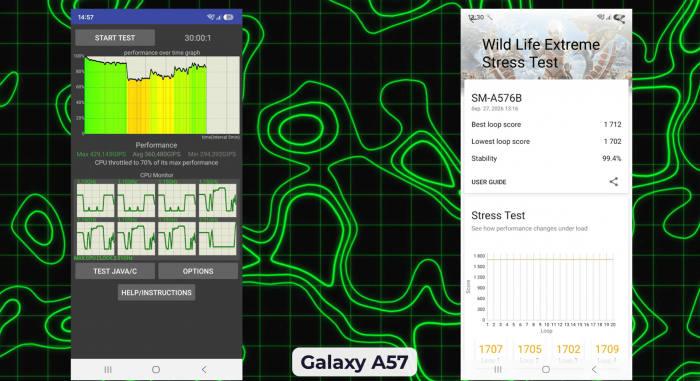
Task: Click the Best loop score value 1 712
Action: pos(612,125)
